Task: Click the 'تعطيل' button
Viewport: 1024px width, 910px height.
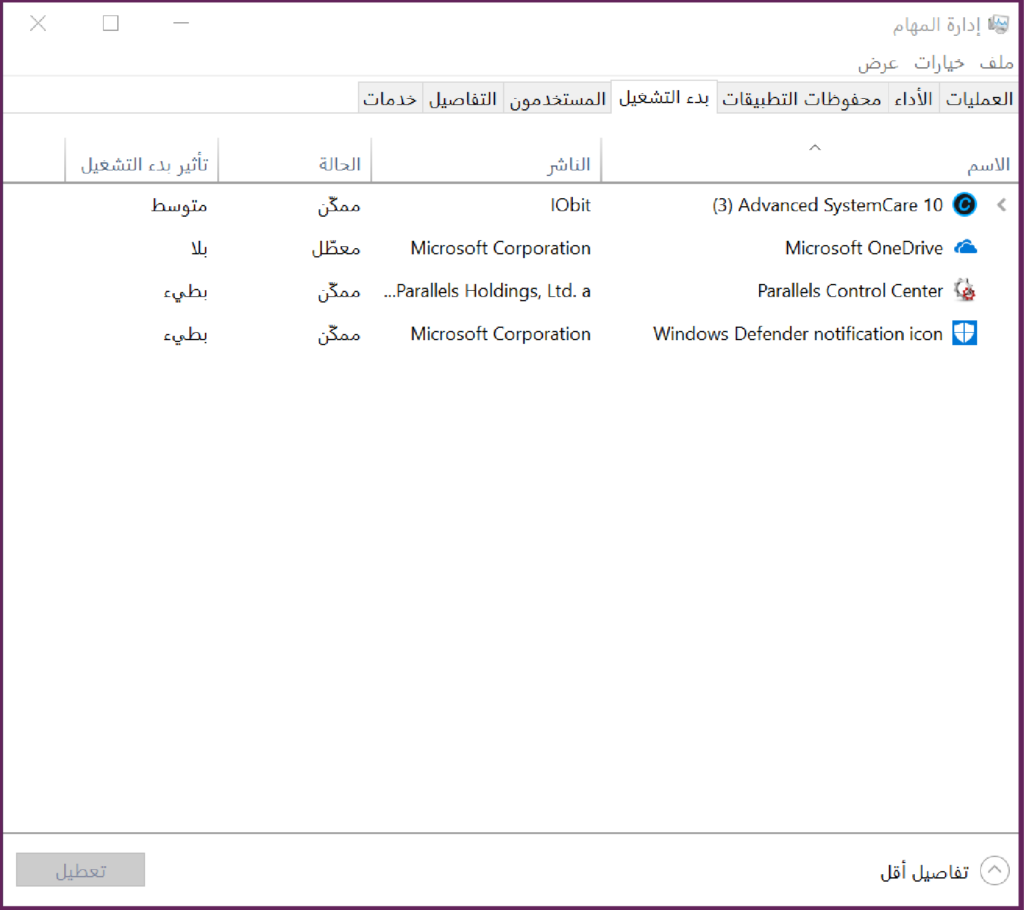Action: click(x=80, y=870)
